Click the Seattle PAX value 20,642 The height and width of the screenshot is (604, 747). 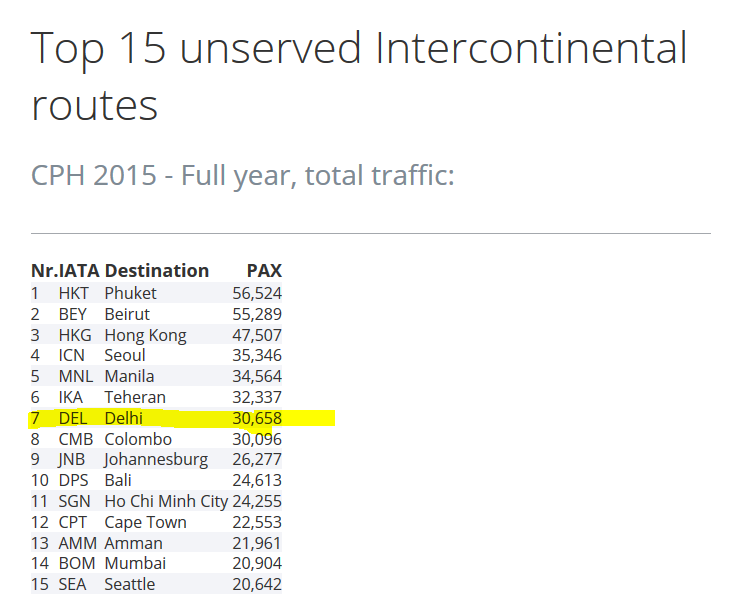(257, 584)
